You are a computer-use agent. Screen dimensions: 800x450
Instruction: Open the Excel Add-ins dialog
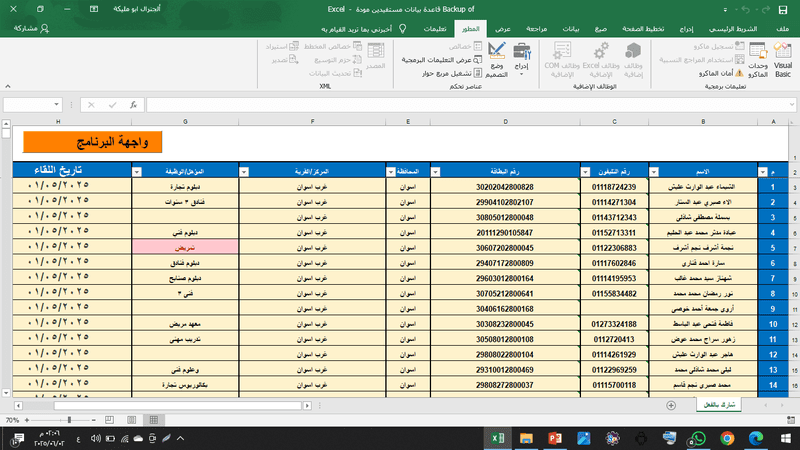600,60
